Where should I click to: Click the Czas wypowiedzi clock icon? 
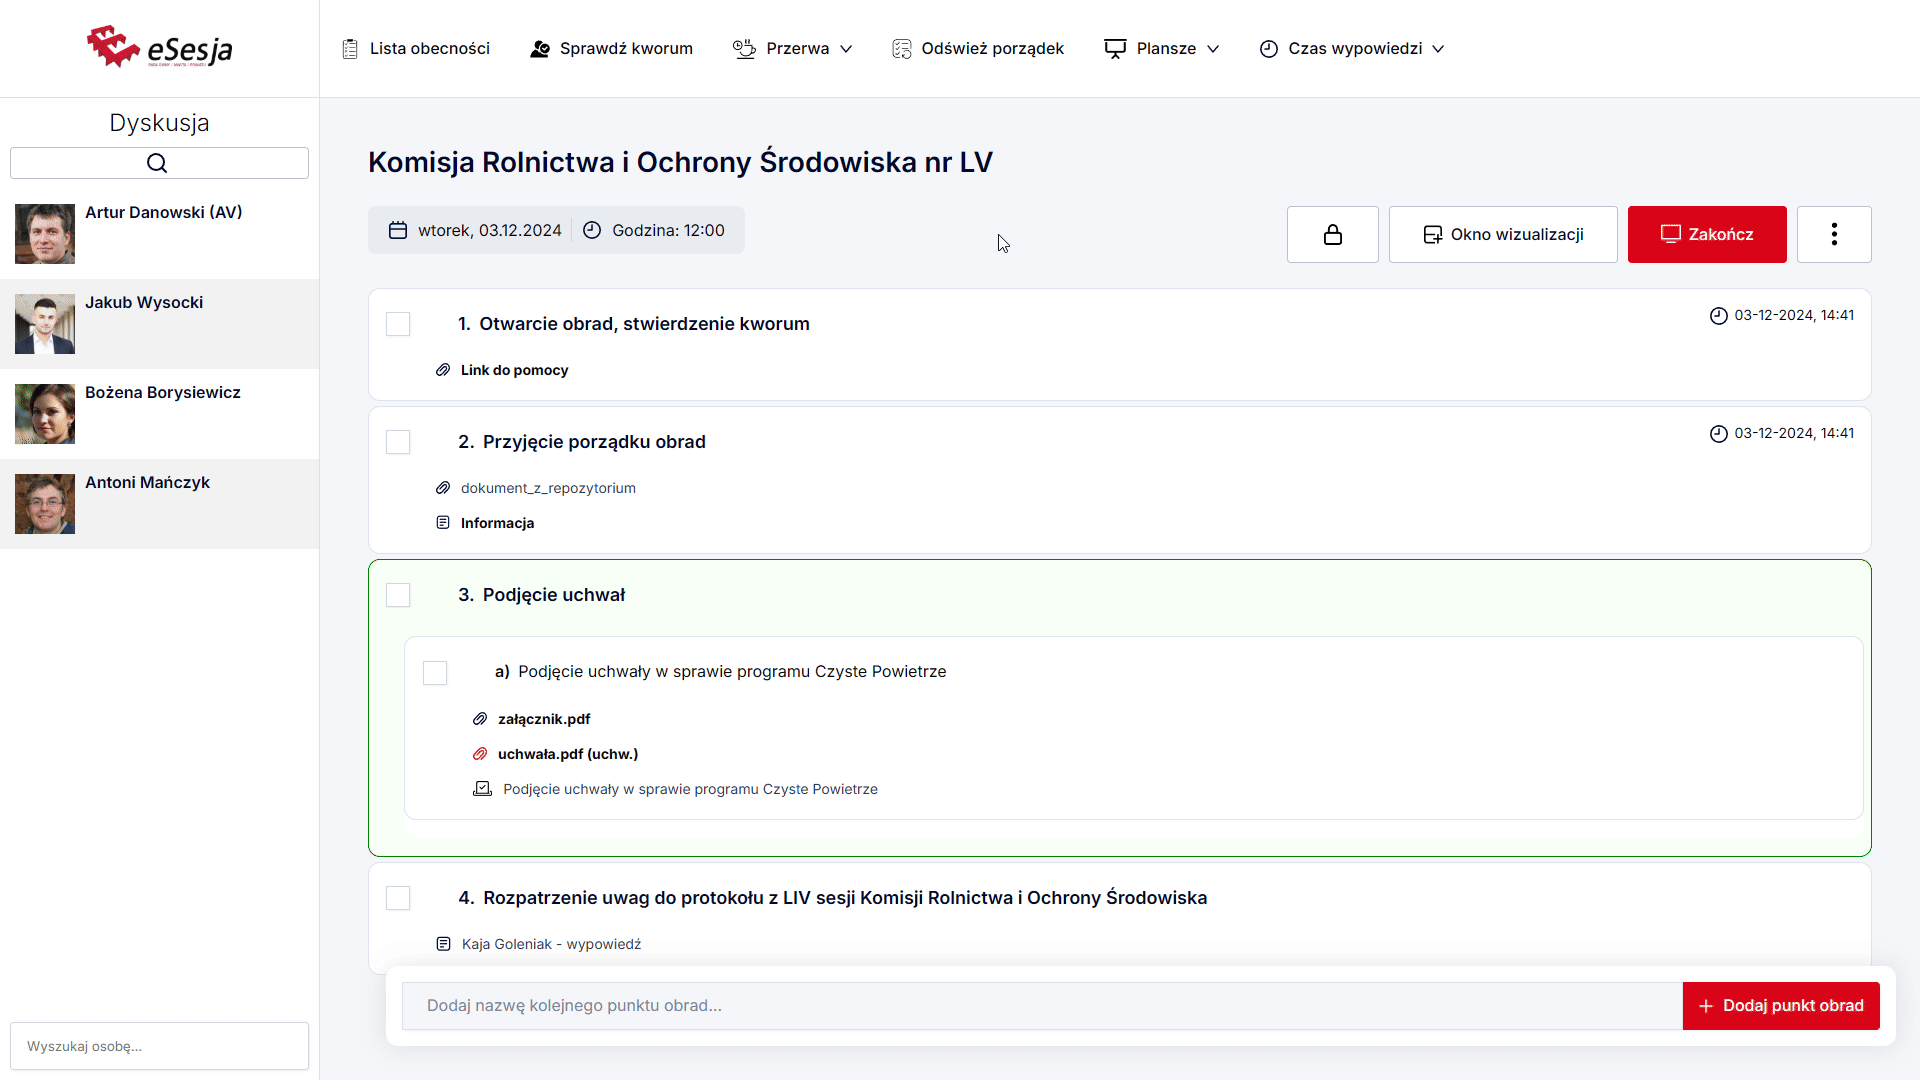coord(1269,49)
